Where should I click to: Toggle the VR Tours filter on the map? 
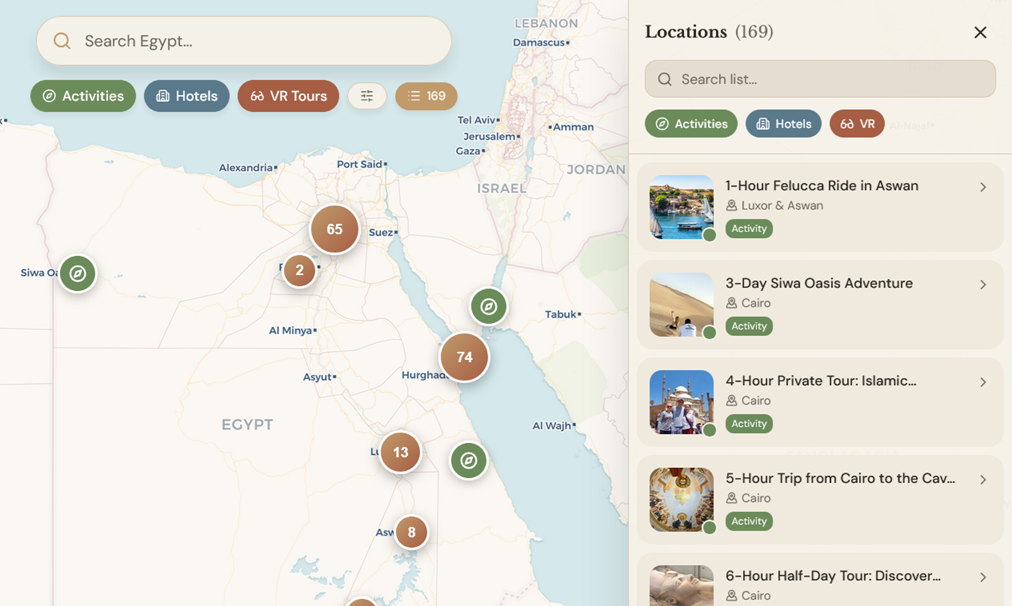[288, 96]
